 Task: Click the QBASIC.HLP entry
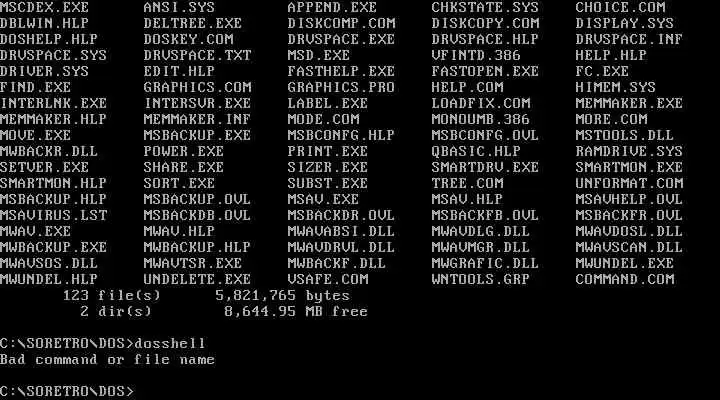[476, 151]
